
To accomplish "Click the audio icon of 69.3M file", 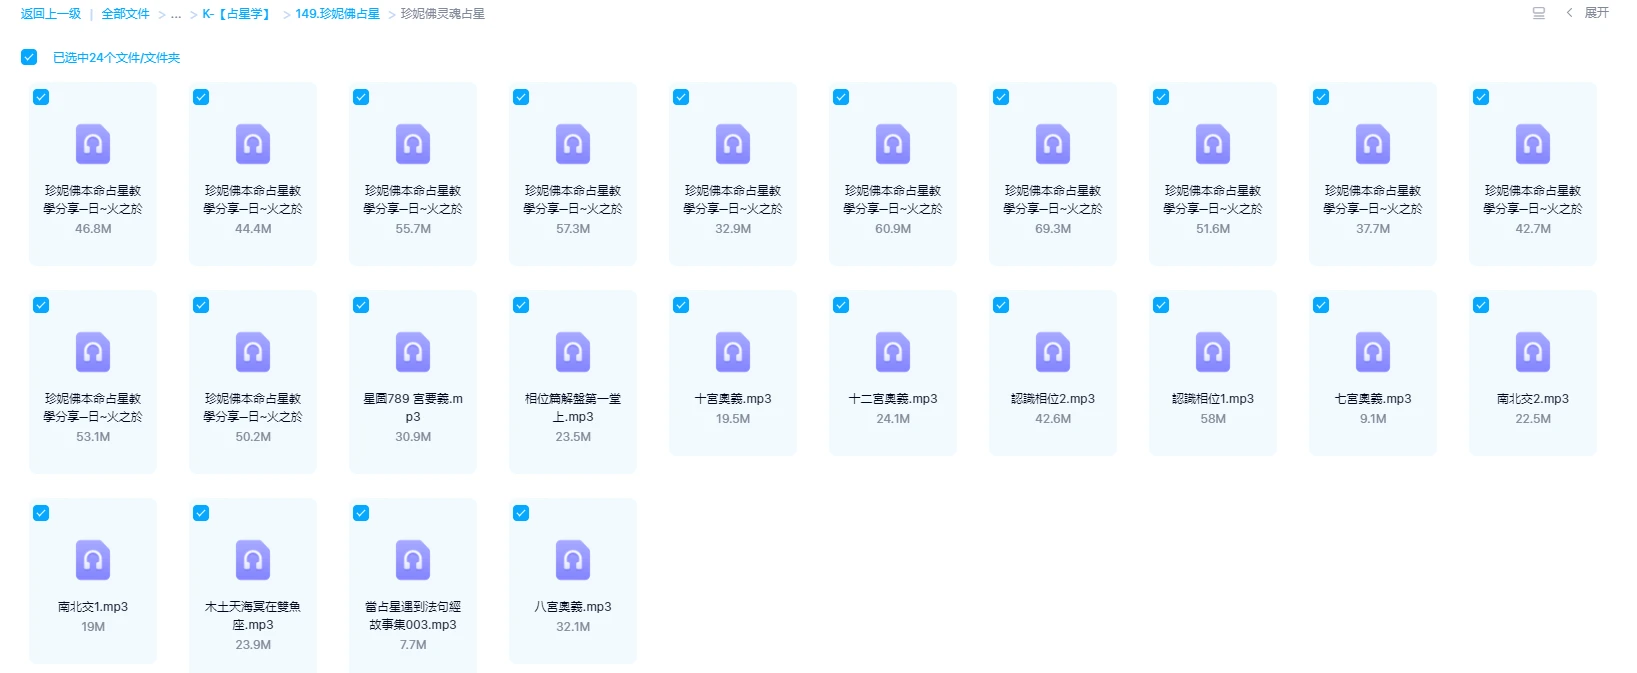I will 1053,144.
